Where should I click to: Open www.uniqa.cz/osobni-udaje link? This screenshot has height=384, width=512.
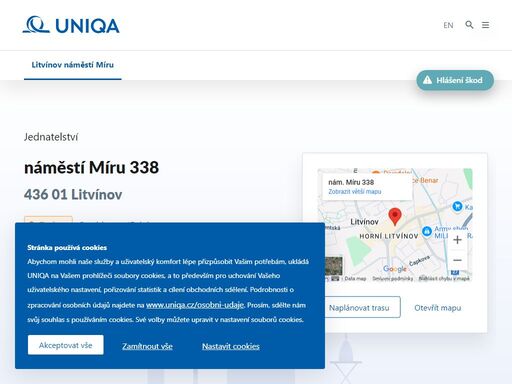[195, 305]
